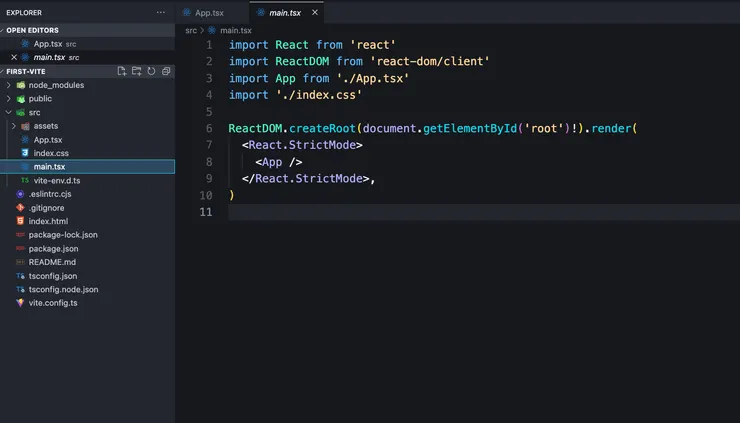Expand the node_modules folder

pyautogui.click(x=56, y=85)
